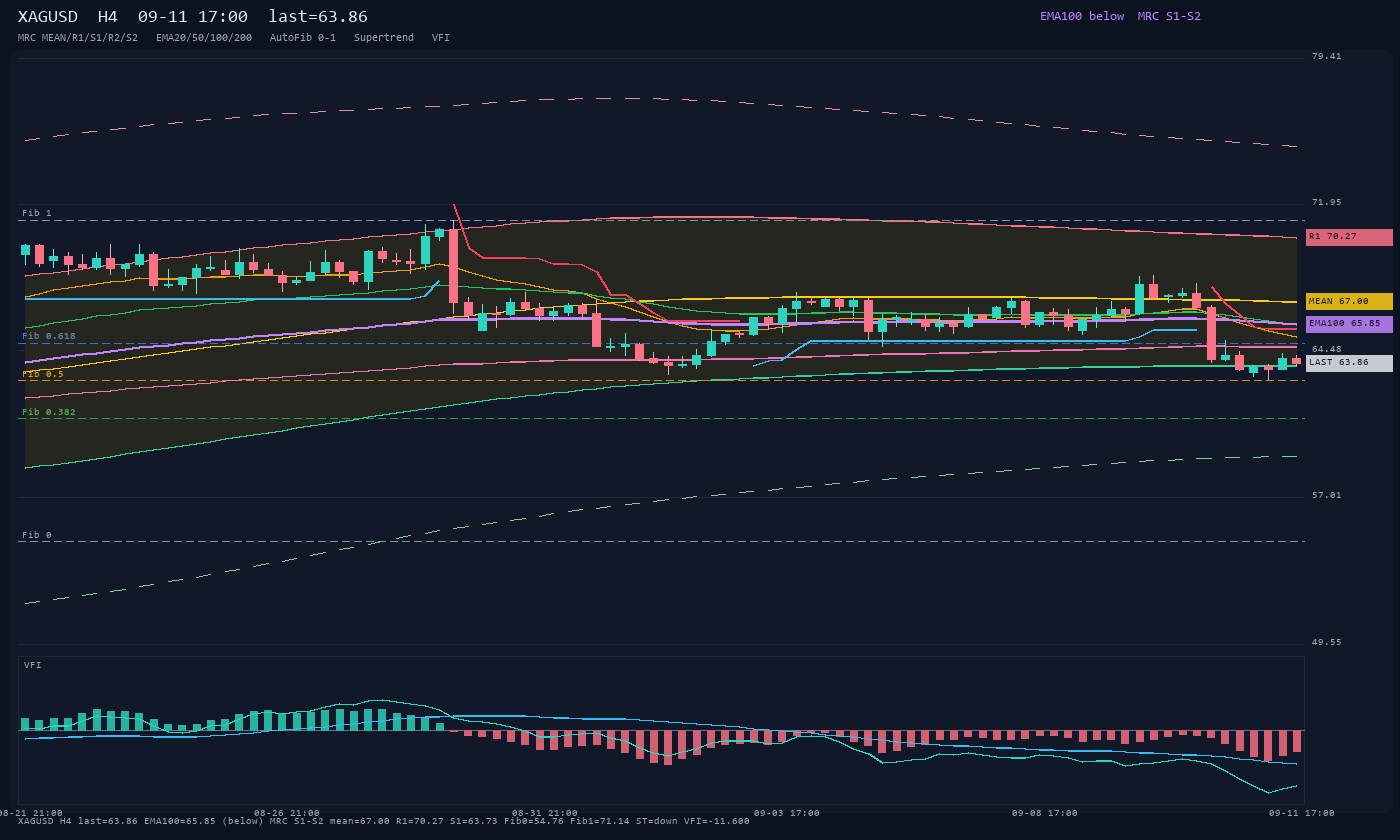Select the "Supertrend" indicator legend entry

coord(384,38)
